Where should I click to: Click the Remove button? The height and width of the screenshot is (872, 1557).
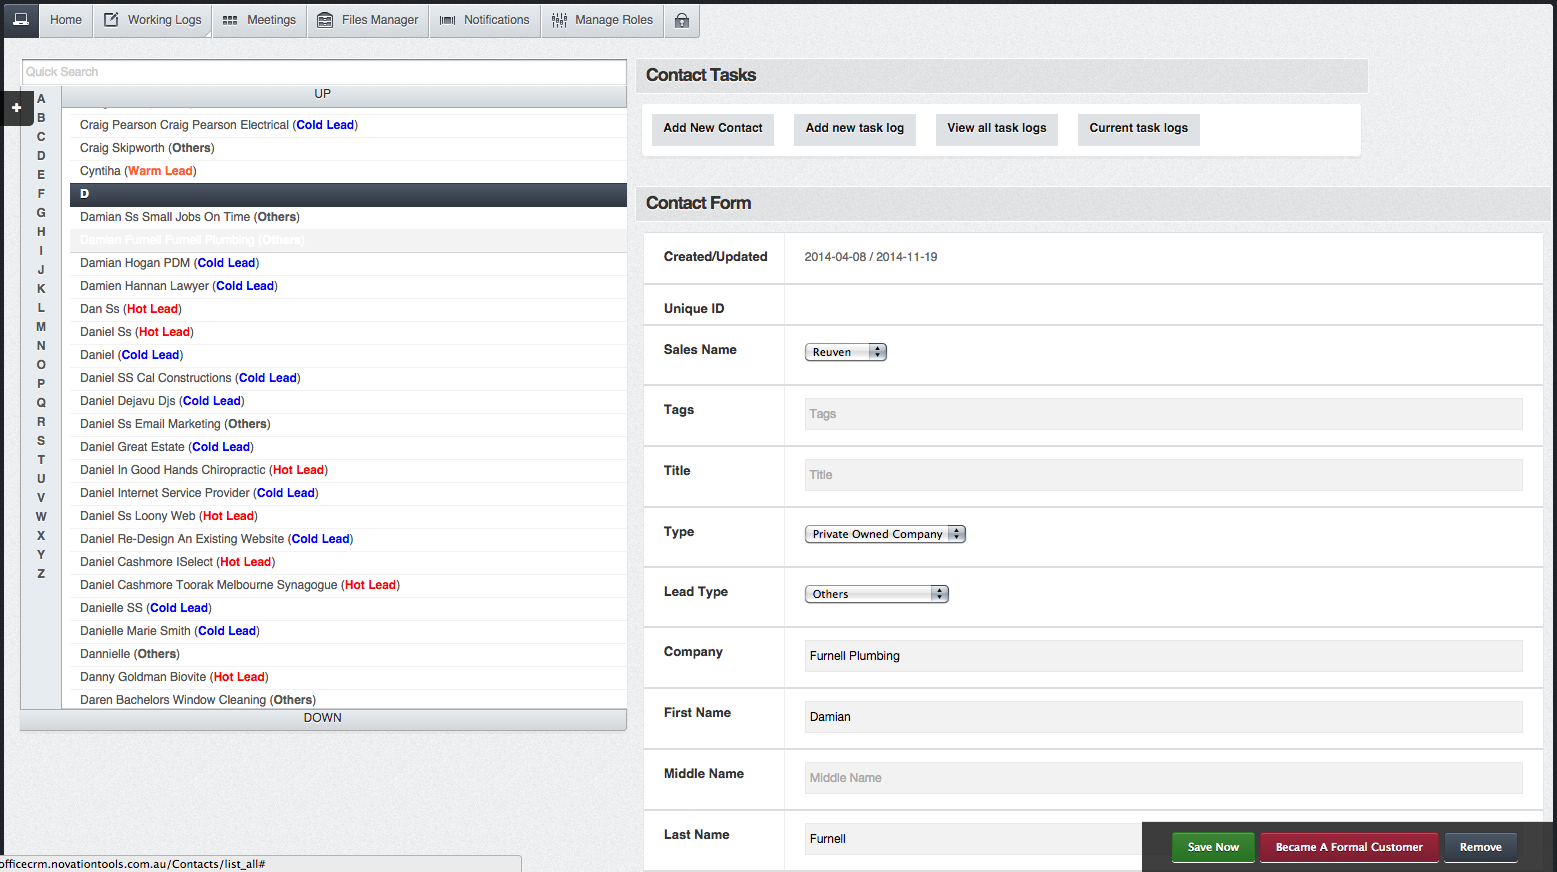tap(1480, 847)
